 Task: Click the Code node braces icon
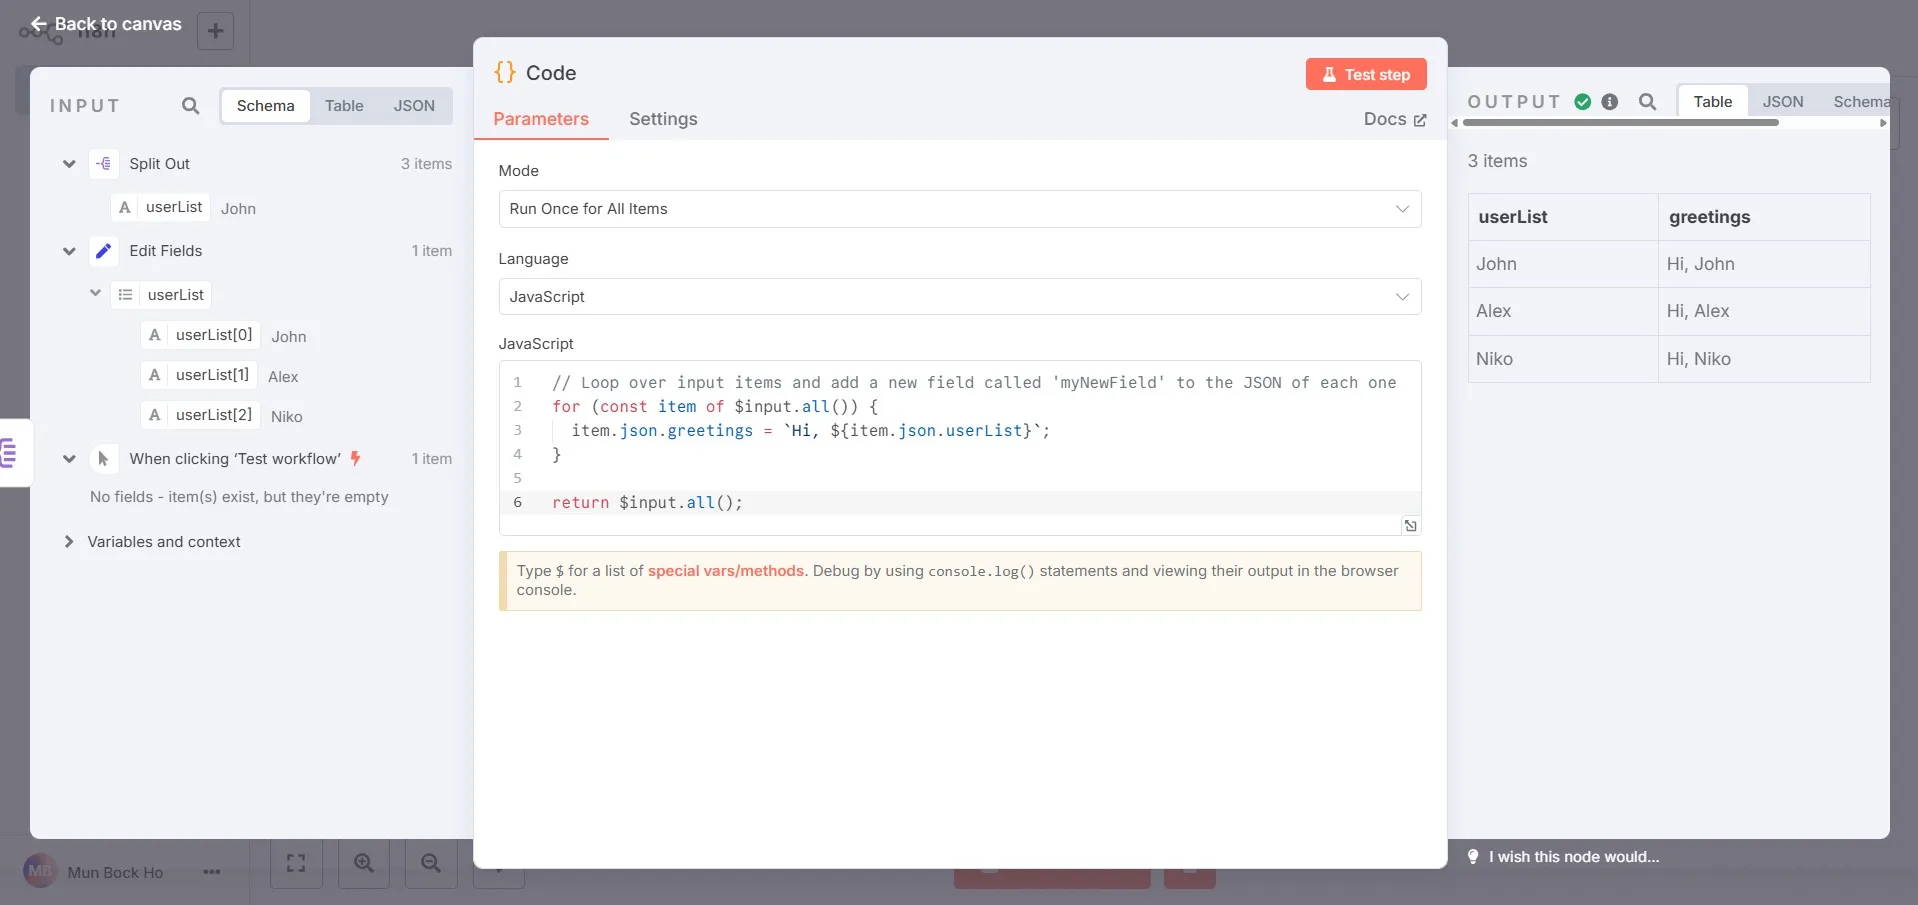[505, 72]
